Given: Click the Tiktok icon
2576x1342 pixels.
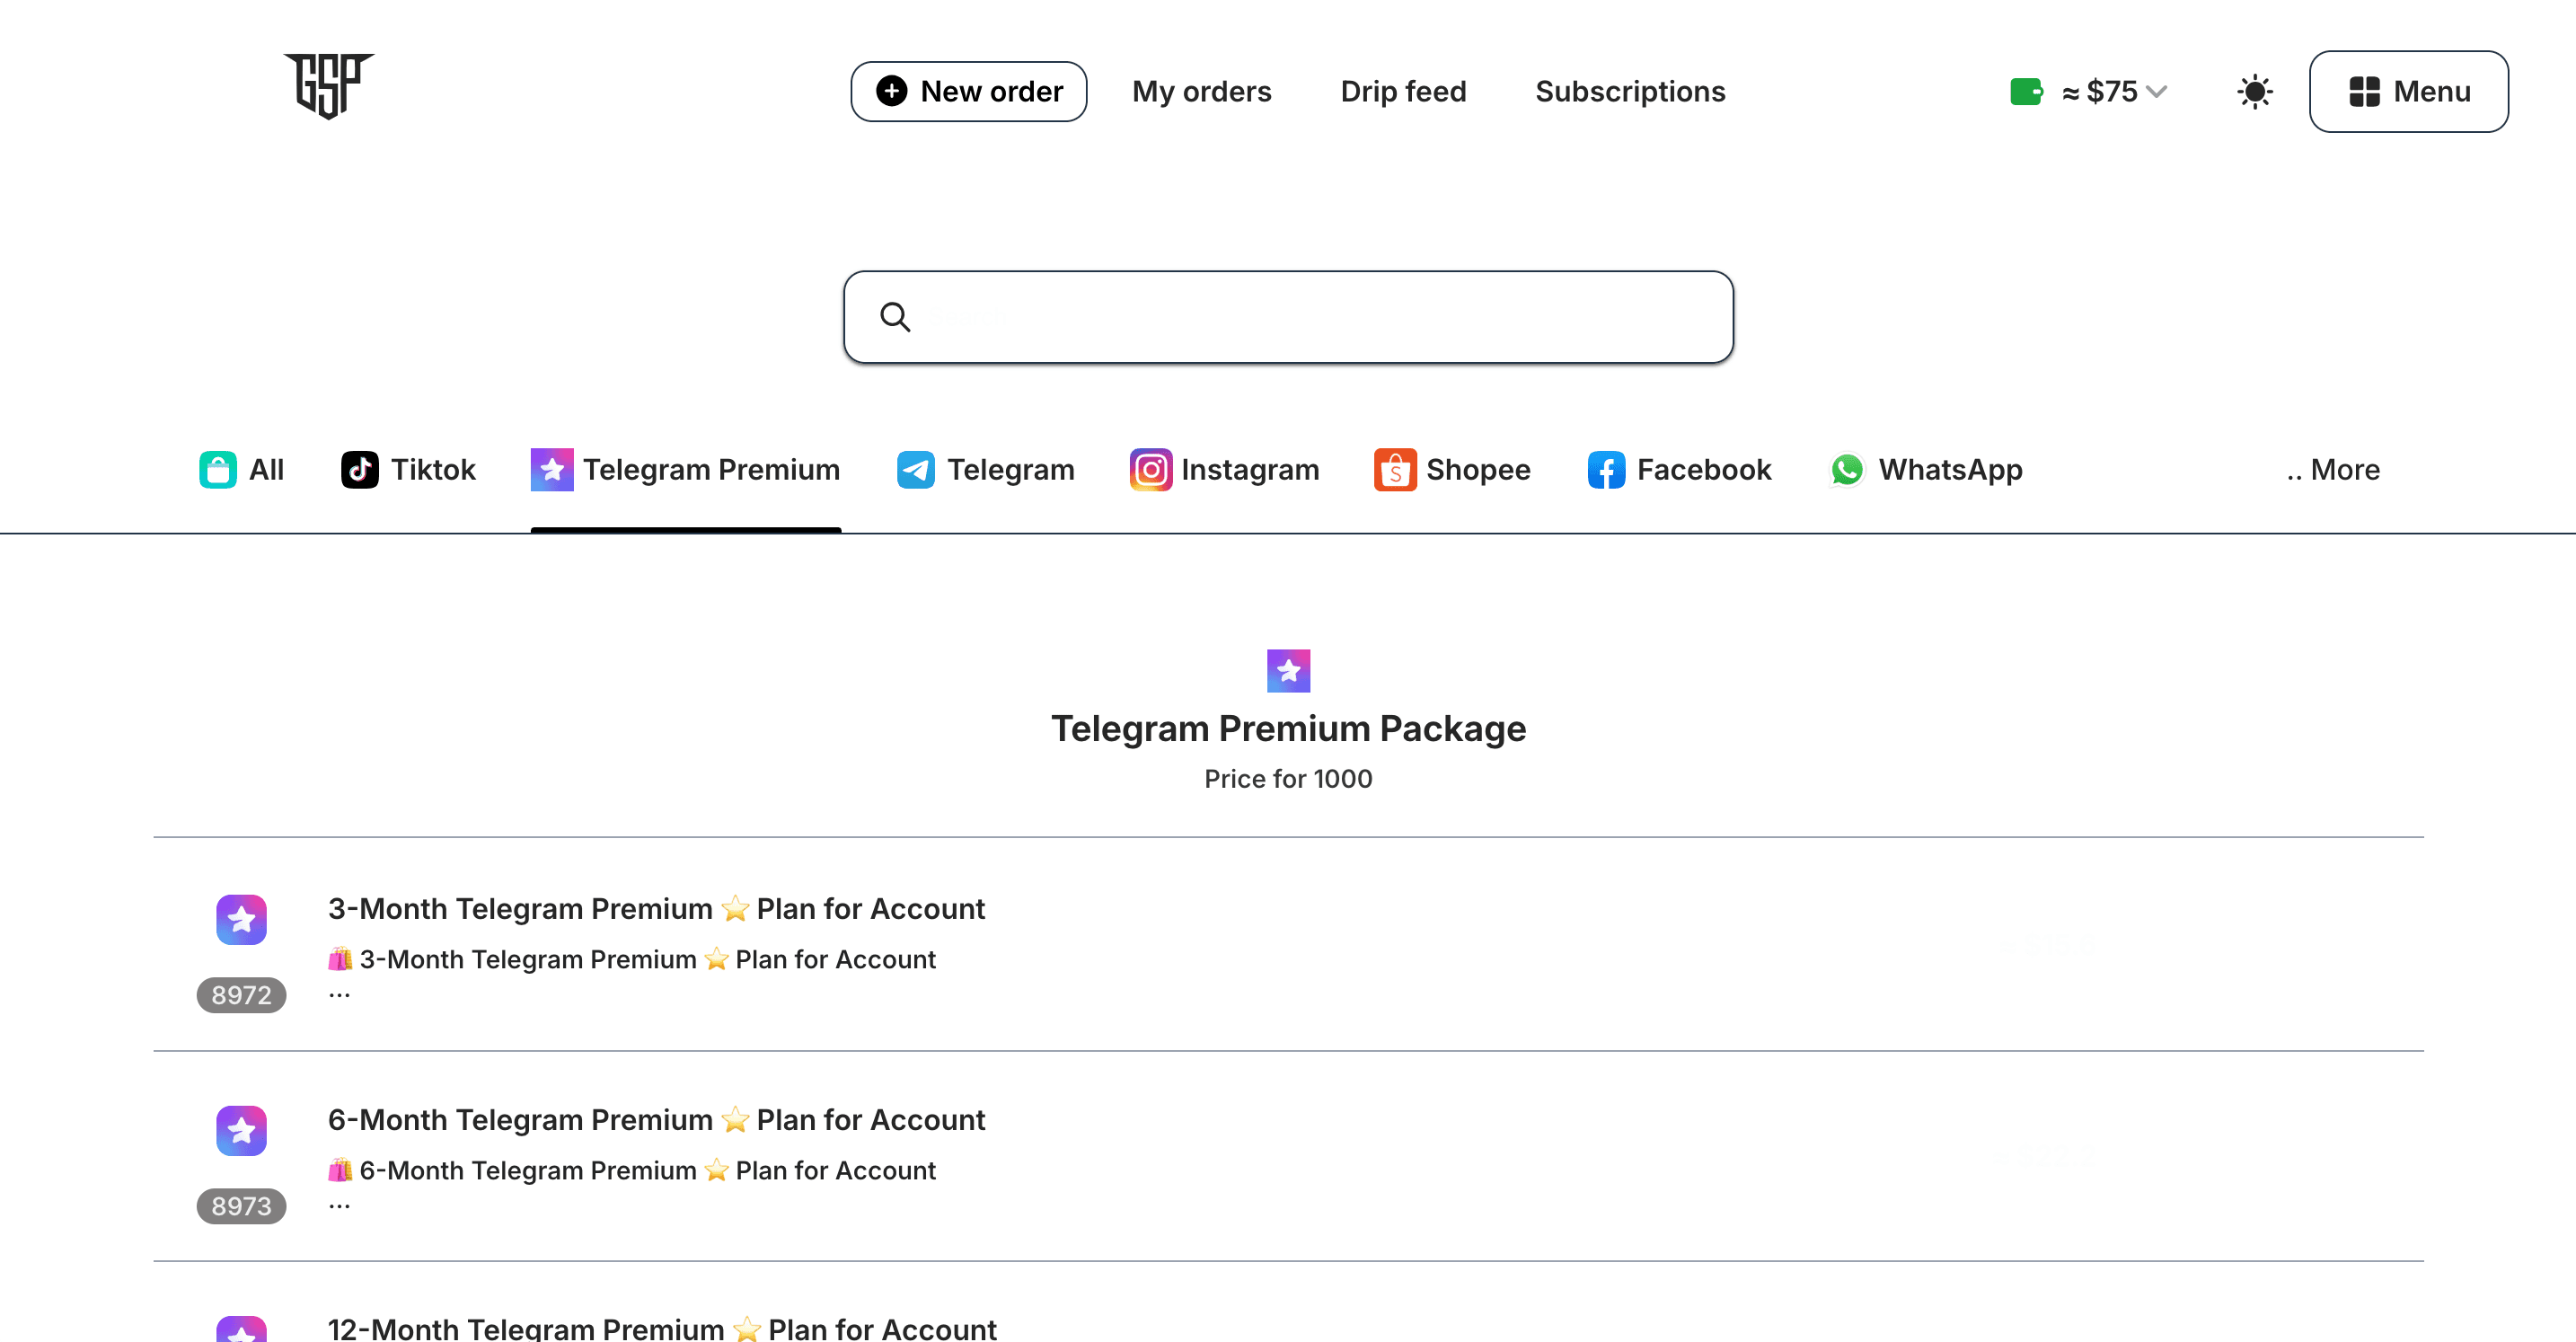Looking at the screenshot, I should pyautogui.click(x=359, y=469).
